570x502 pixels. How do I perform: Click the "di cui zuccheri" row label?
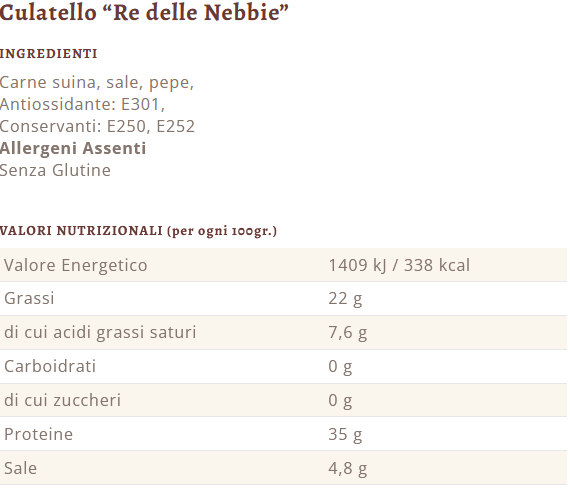62,400
